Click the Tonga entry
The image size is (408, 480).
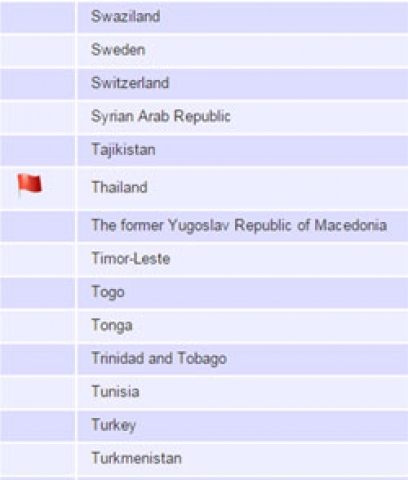[x=112, y=325]
